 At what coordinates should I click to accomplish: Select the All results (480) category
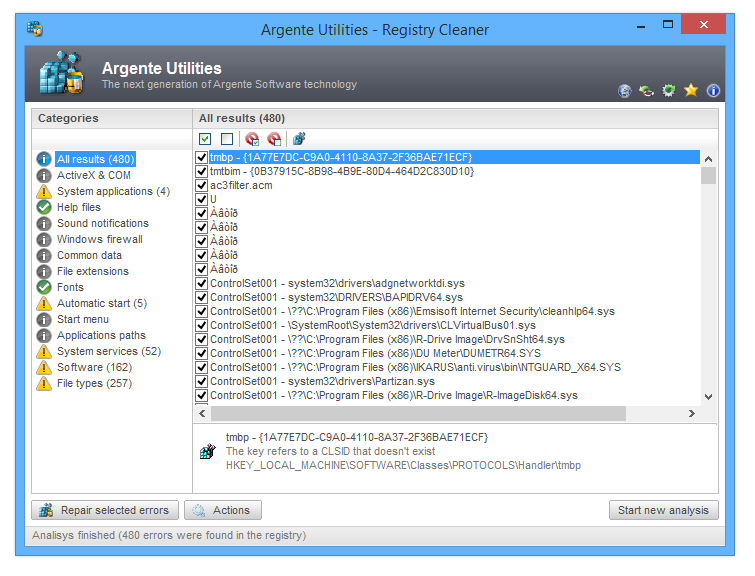[x=95, y=159]
